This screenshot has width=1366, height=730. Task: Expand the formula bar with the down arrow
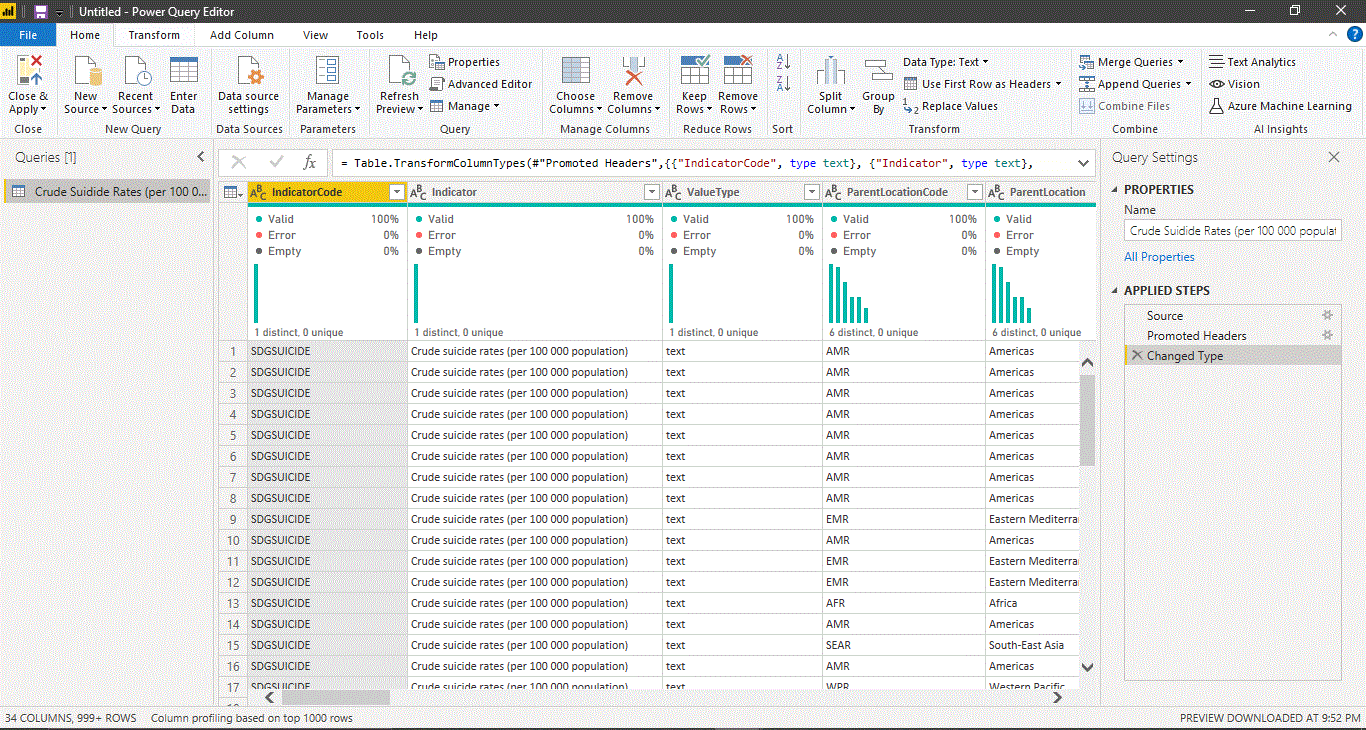1084,163
